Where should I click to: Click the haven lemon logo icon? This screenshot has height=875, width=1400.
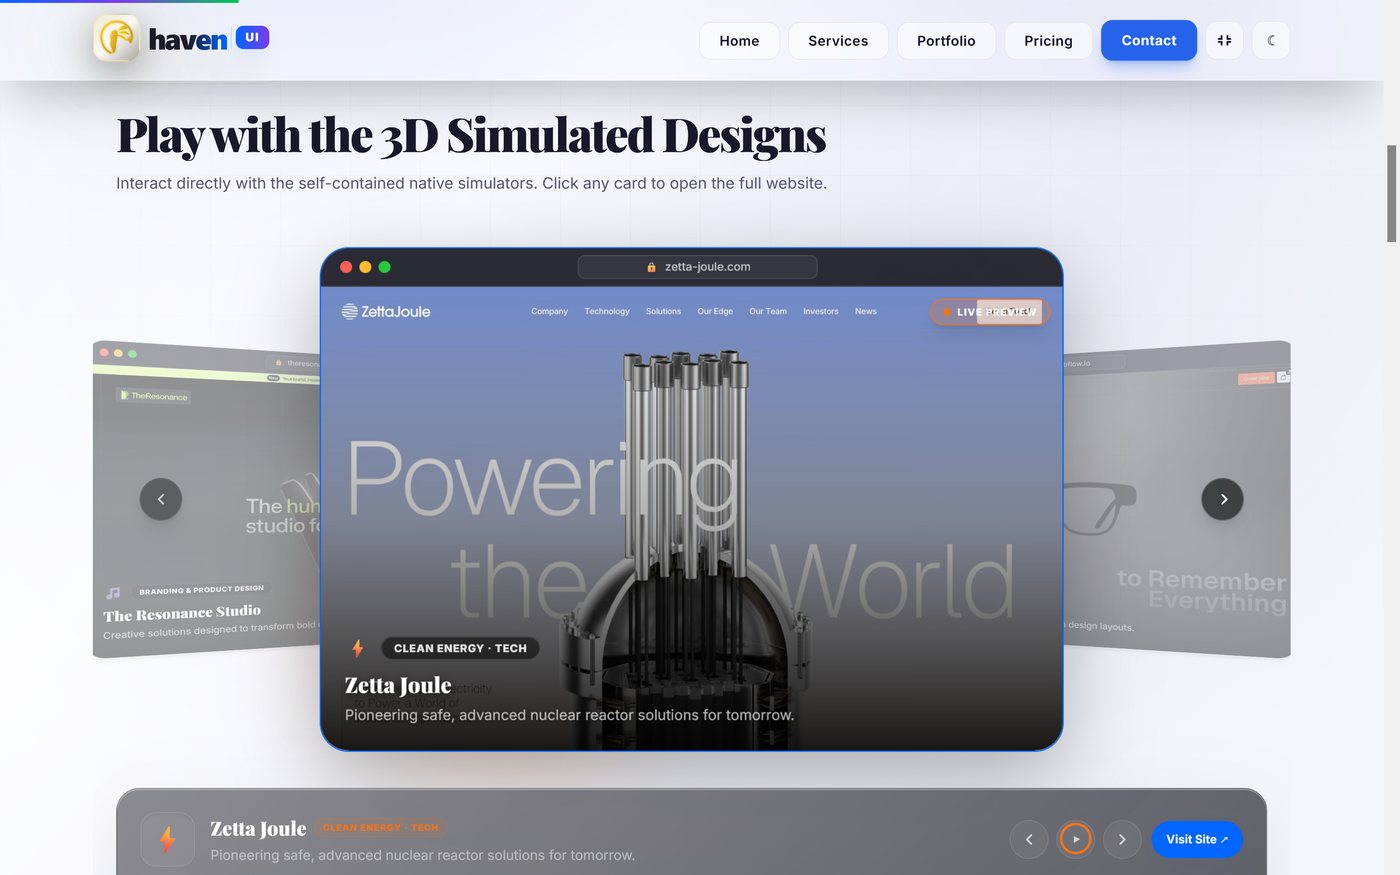[x=117, y=39]
